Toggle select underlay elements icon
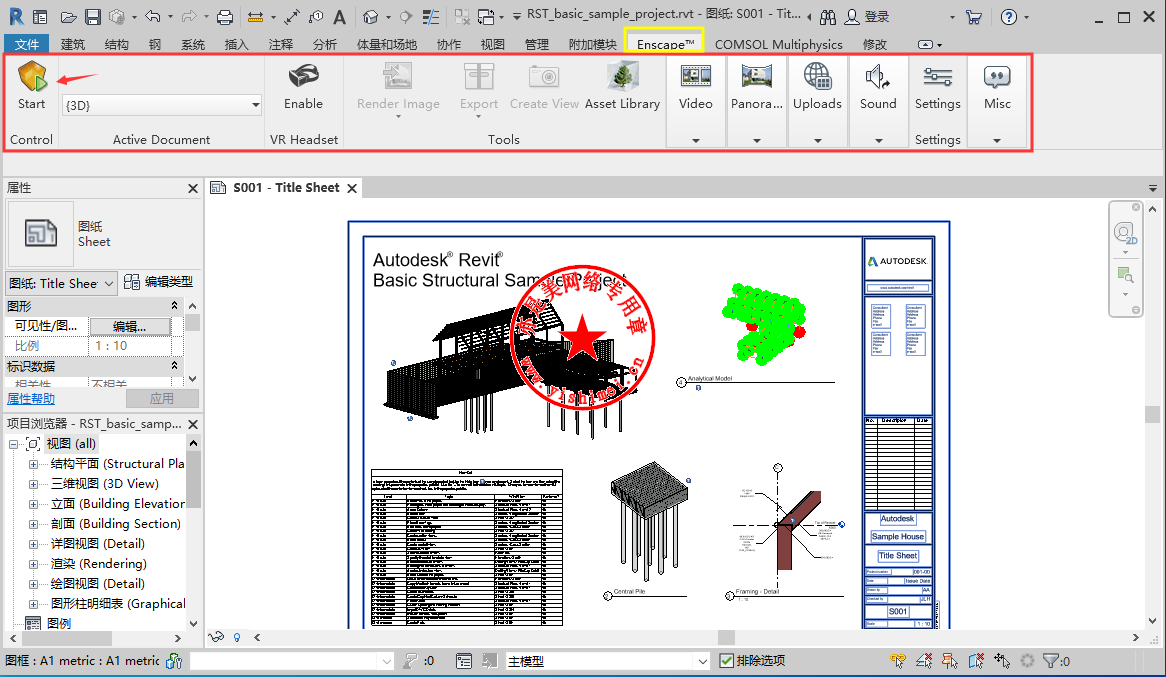Image resolution: width=1166 pixels, height=677 pixels. click(x=924, y=661)
